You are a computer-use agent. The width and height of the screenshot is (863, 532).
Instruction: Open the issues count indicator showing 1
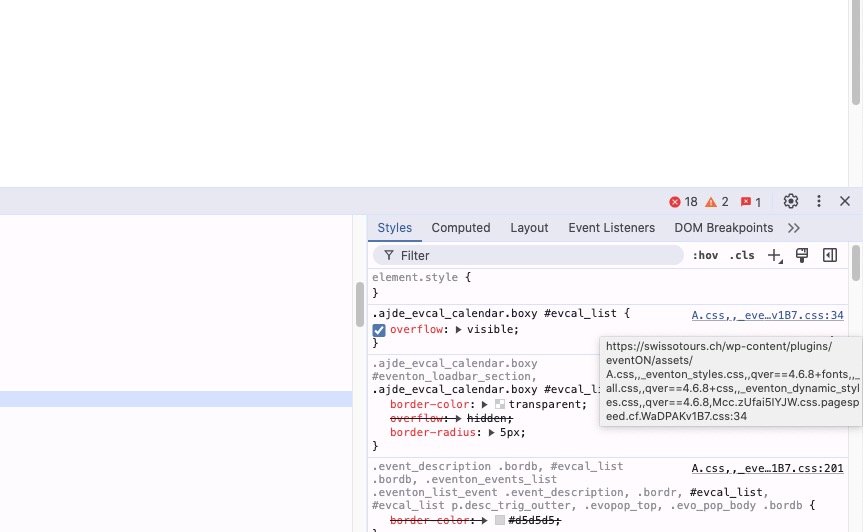[x=751, y=202]
